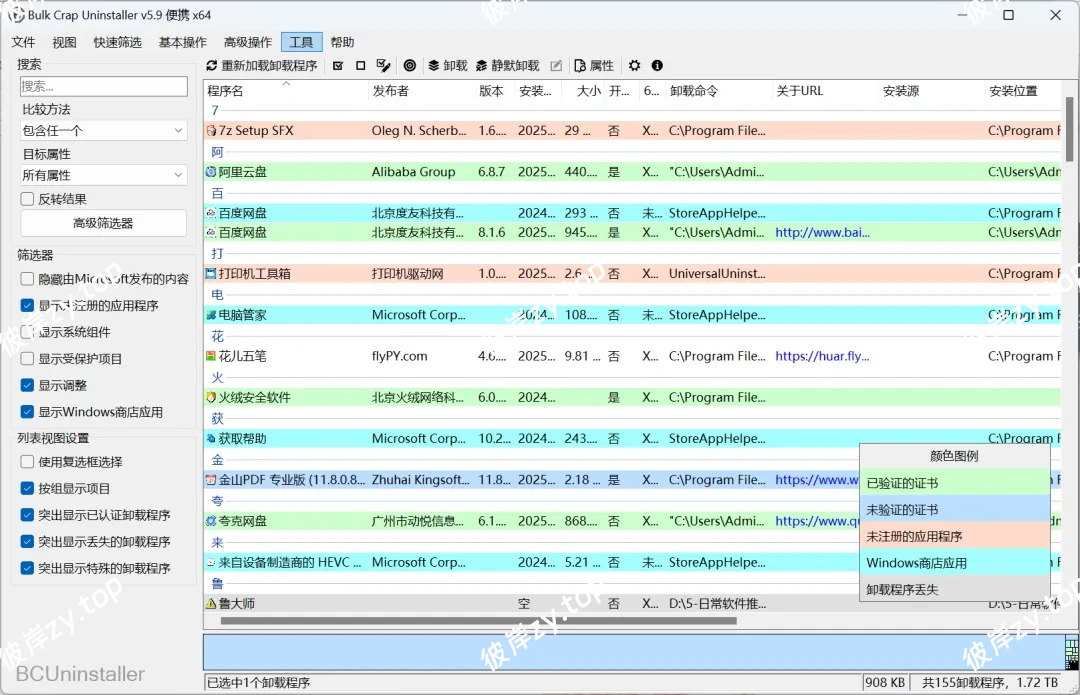
Task: Click the info (i) toolbar icon
Action: (x=657, y=65)
